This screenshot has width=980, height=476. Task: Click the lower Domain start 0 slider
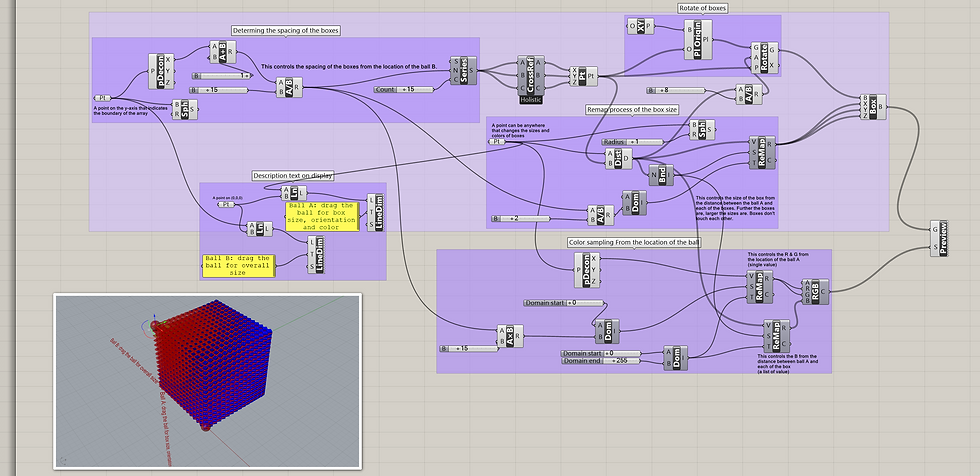pyautogui.click(x=601, y=353)
